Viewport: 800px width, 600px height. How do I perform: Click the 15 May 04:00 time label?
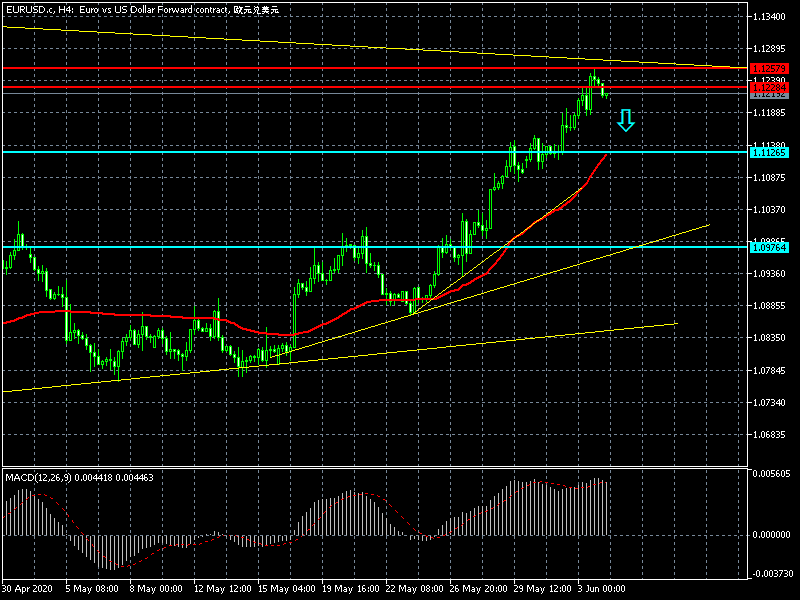click(286, 588)
